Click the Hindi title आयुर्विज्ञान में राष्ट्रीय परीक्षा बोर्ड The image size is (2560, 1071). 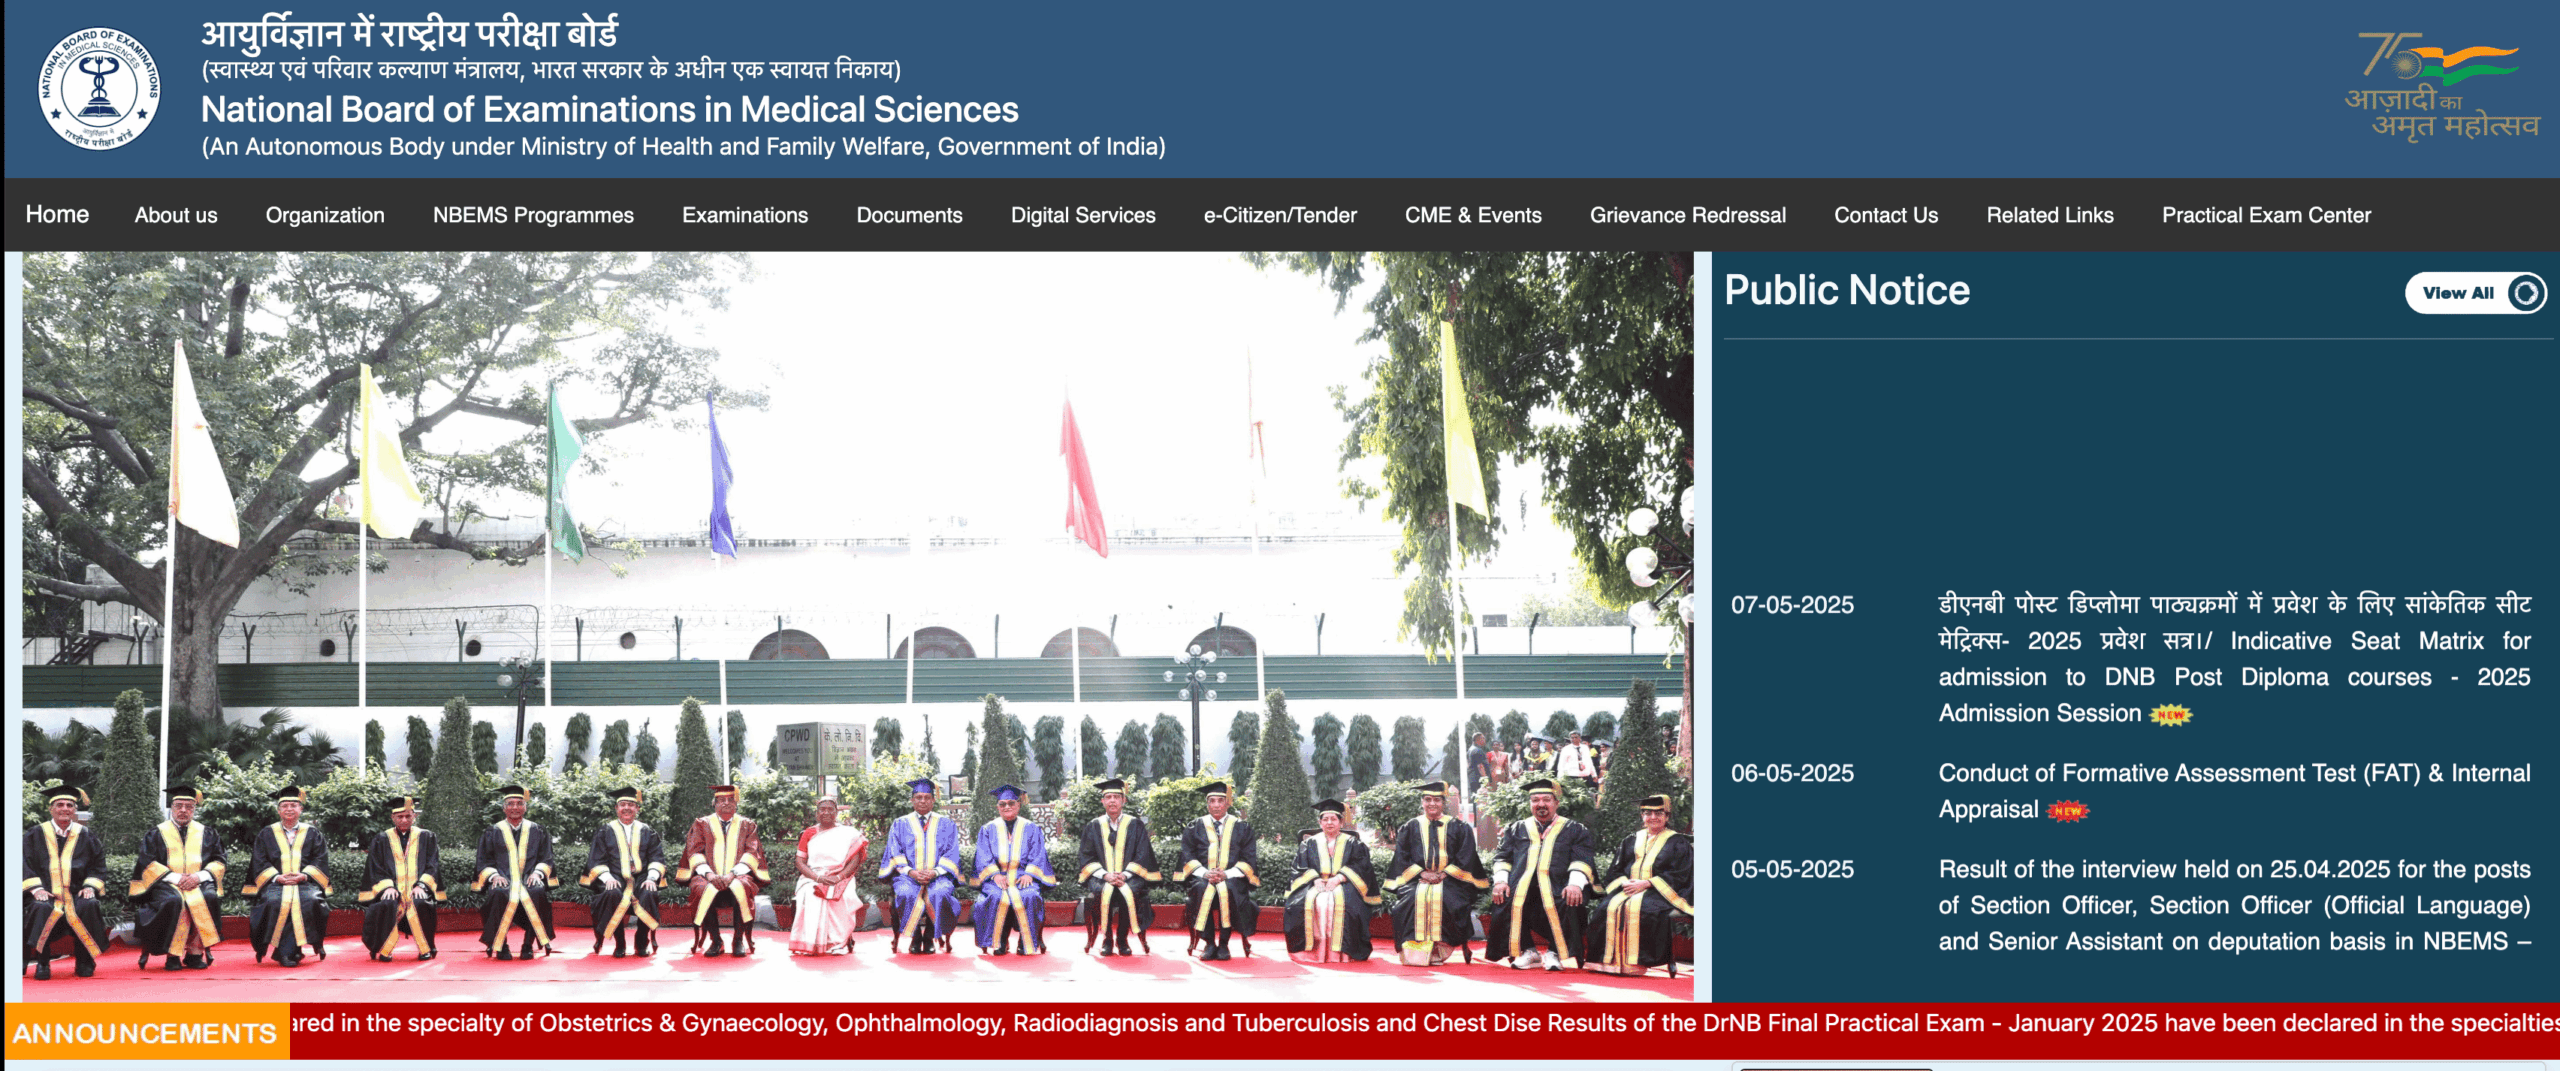[x=410, y=34]
